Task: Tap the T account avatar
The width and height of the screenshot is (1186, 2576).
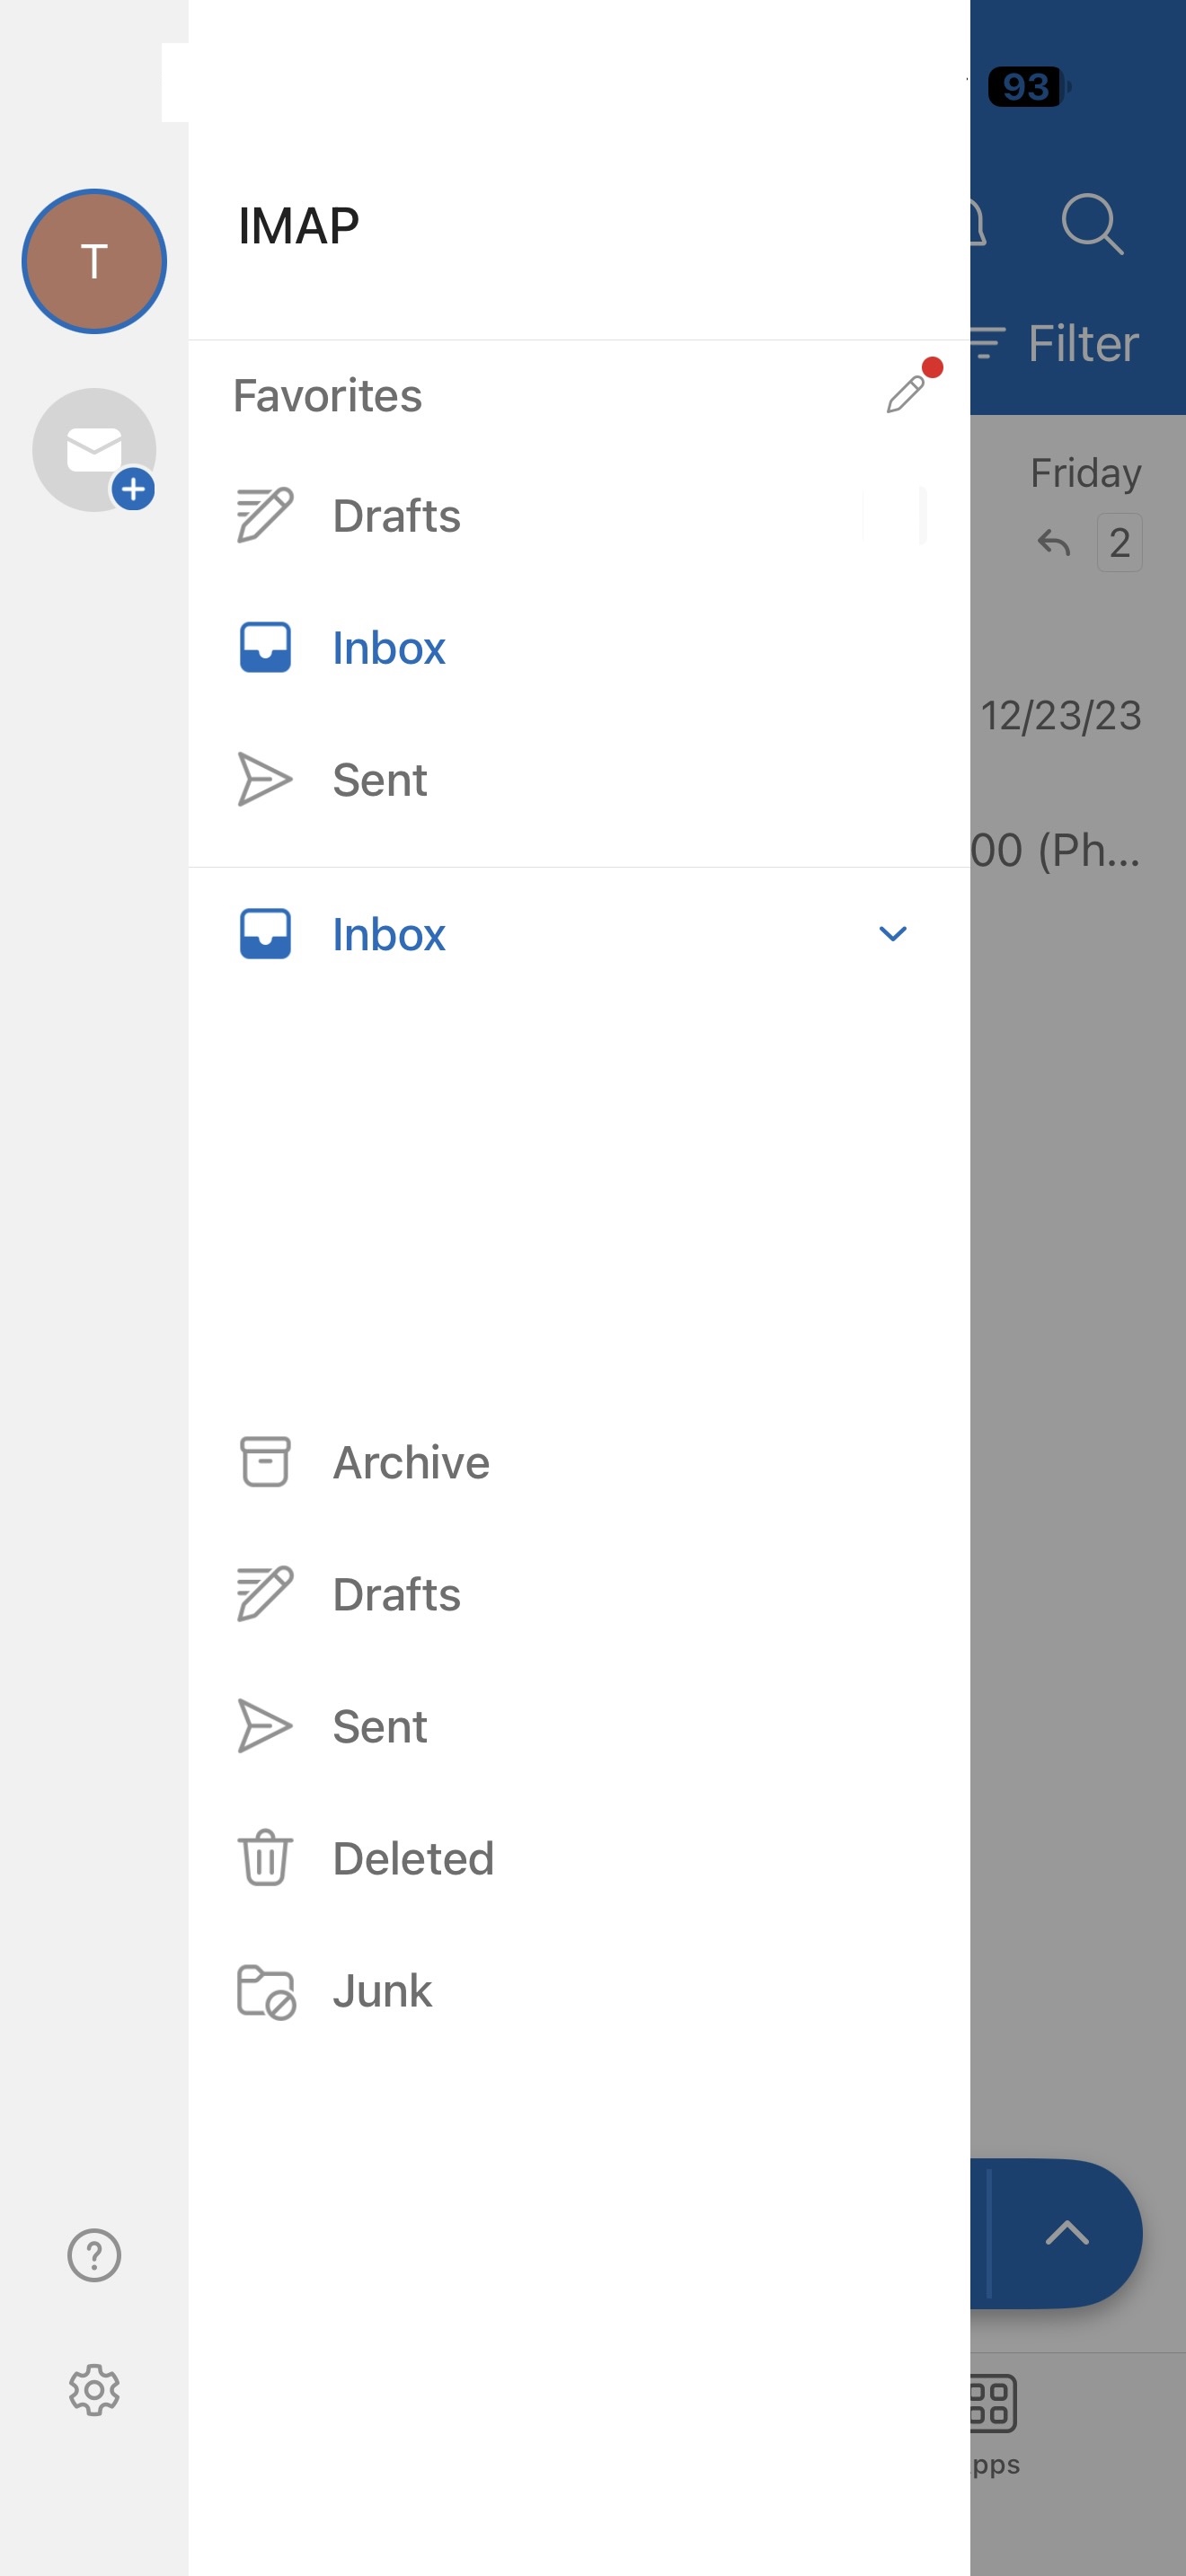Action: tap(94, 261)
